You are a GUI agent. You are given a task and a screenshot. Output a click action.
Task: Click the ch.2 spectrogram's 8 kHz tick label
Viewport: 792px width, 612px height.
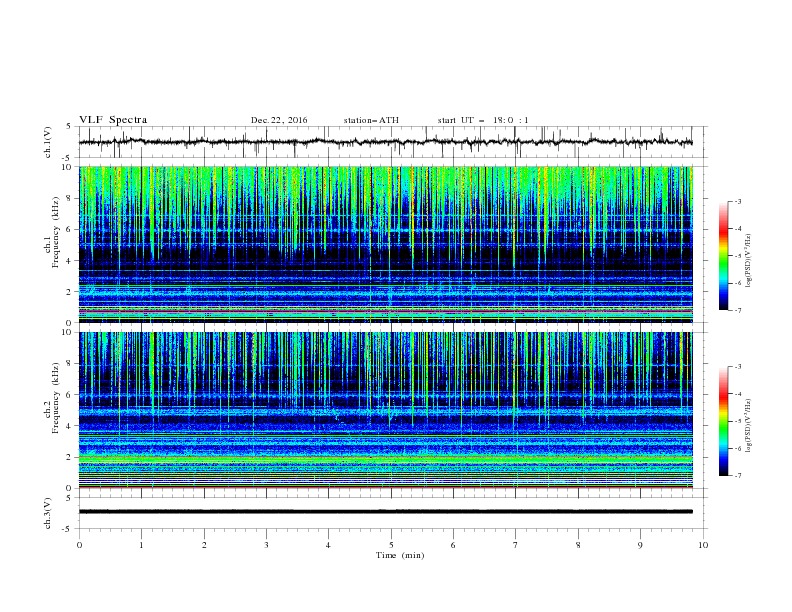coord(70,364)
